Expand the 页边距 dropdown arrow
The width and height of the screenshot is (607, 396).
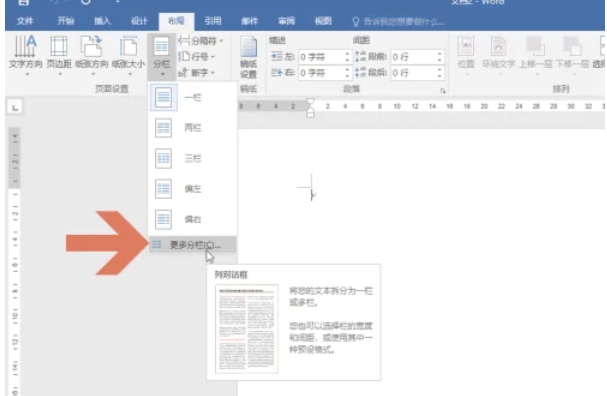(60, 74)
